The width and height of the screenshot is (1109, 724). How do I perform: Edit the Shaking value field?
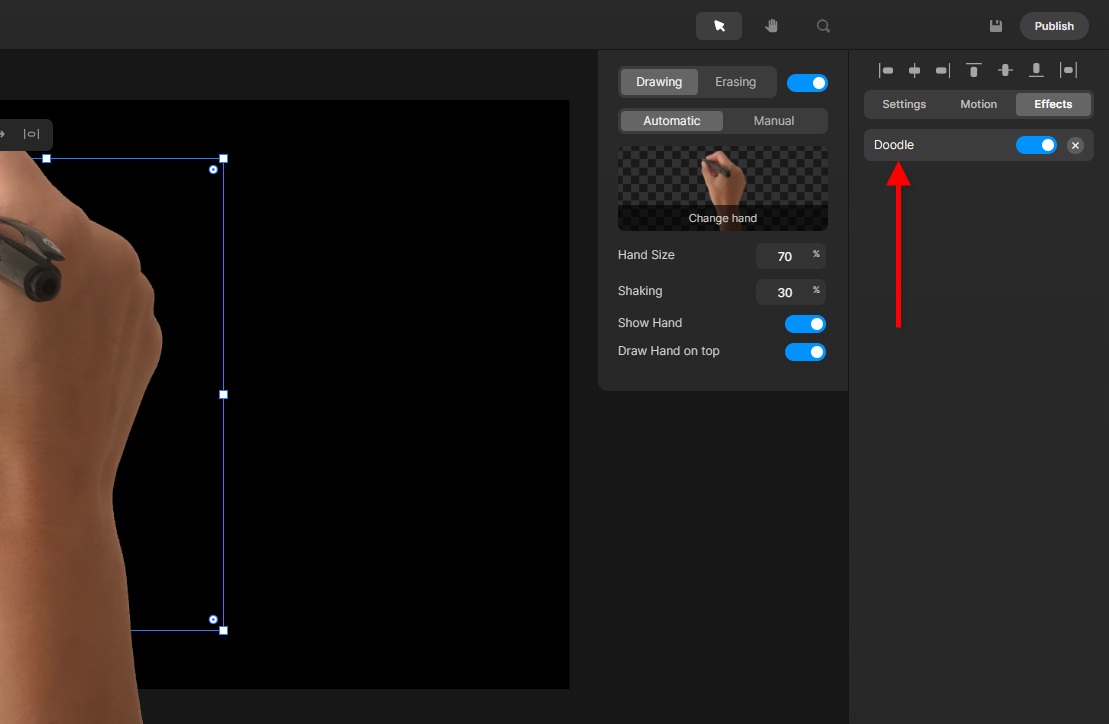coord(791,292)
